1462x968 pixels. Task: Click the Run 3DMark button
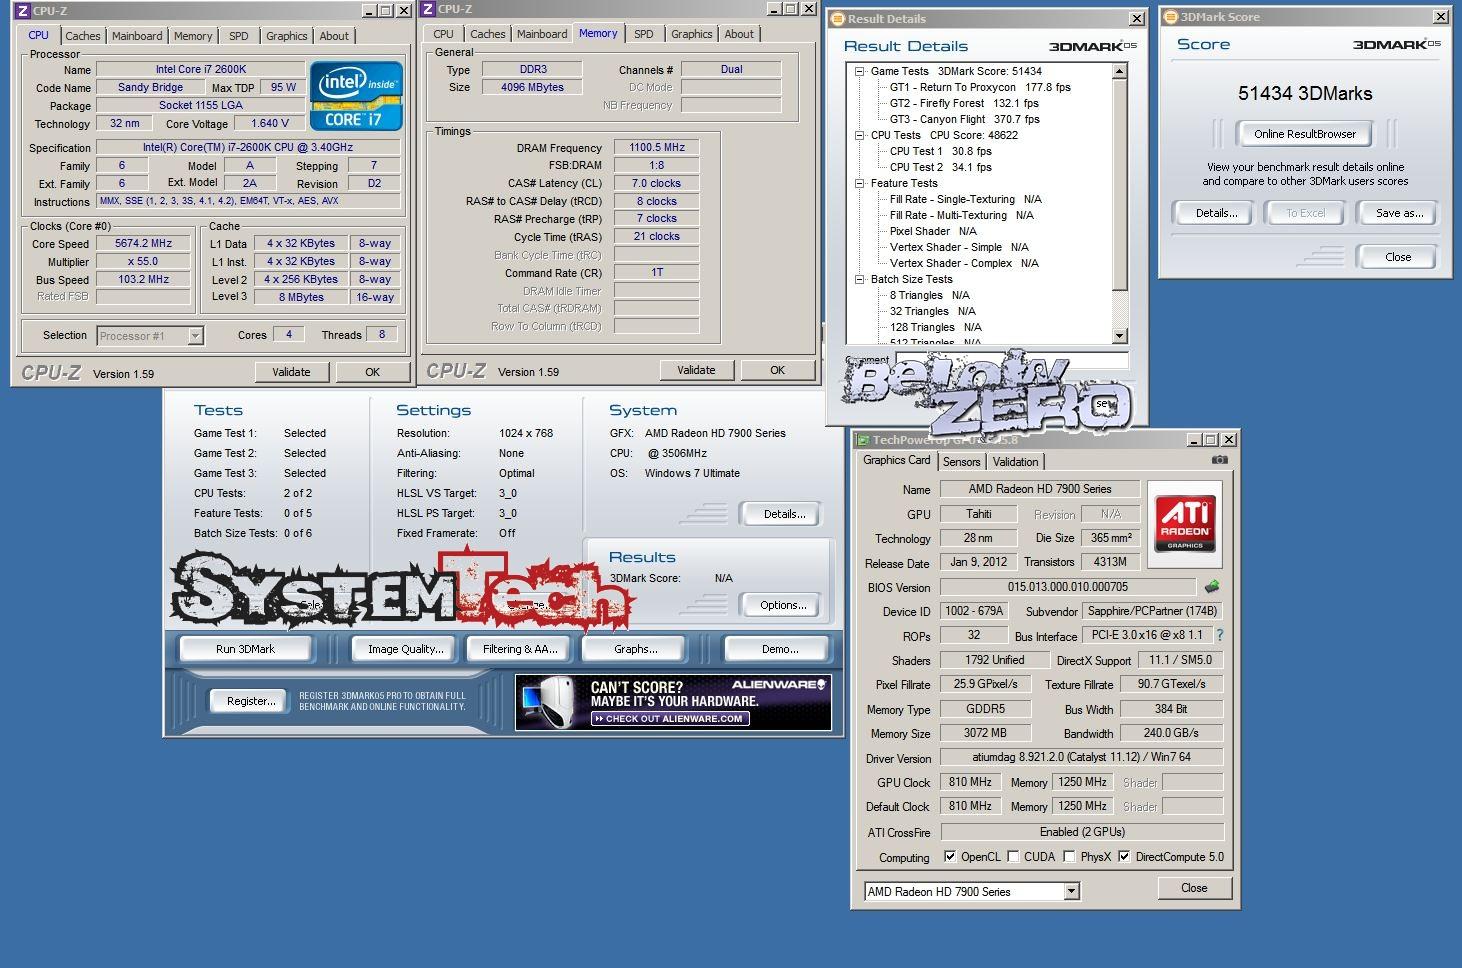point(245,649)
